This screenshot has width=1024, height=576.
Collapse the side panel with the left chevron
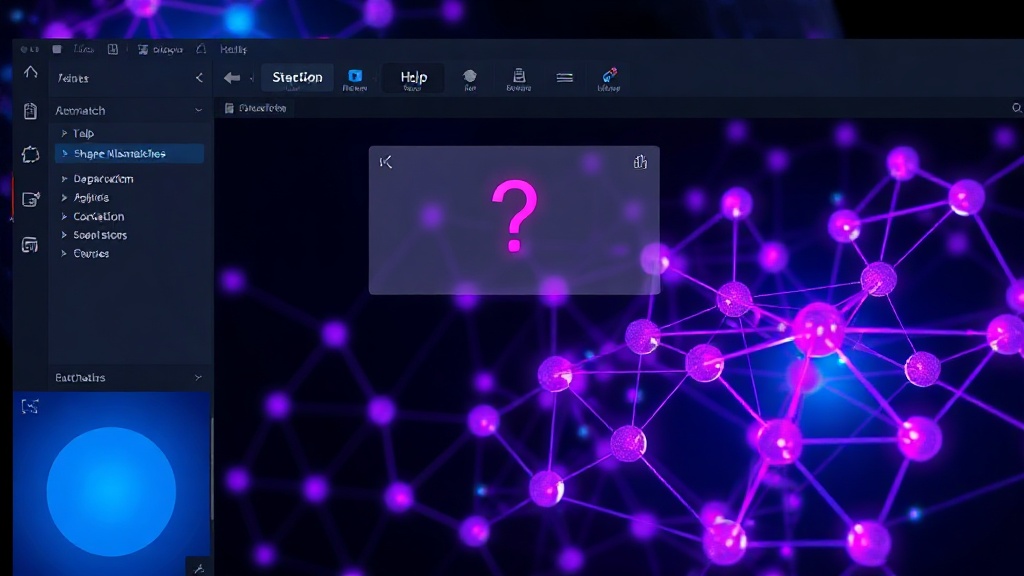(x=199, y=78)
